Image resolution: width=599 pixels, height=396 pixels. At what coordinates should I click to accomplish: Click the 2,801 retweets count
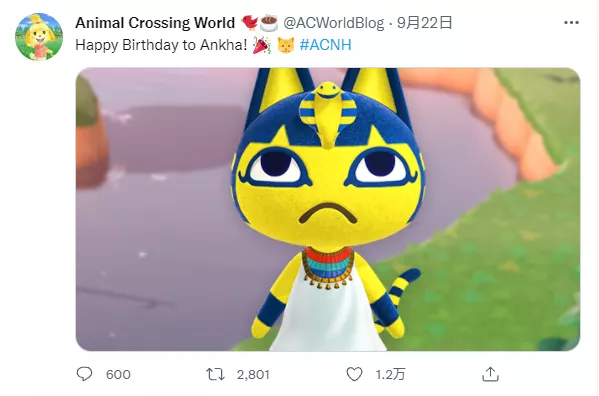253,374
